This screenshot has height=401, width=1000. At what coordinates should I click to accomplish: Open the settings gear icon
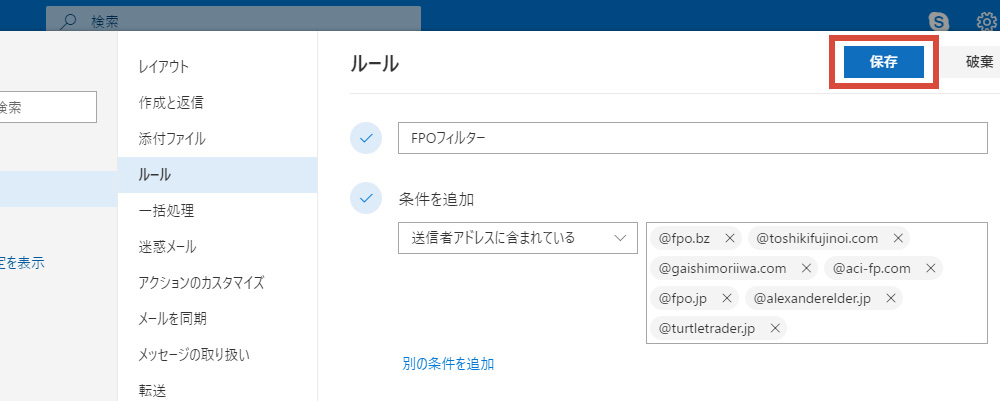pyautogui.click(x=986, y=20)
